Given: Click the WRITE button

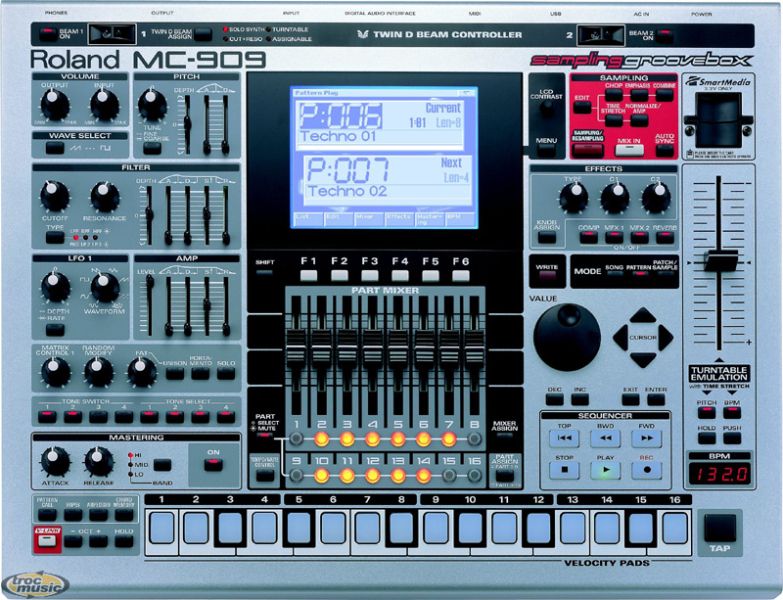Looking at the screenshot, I should (547, 275).
